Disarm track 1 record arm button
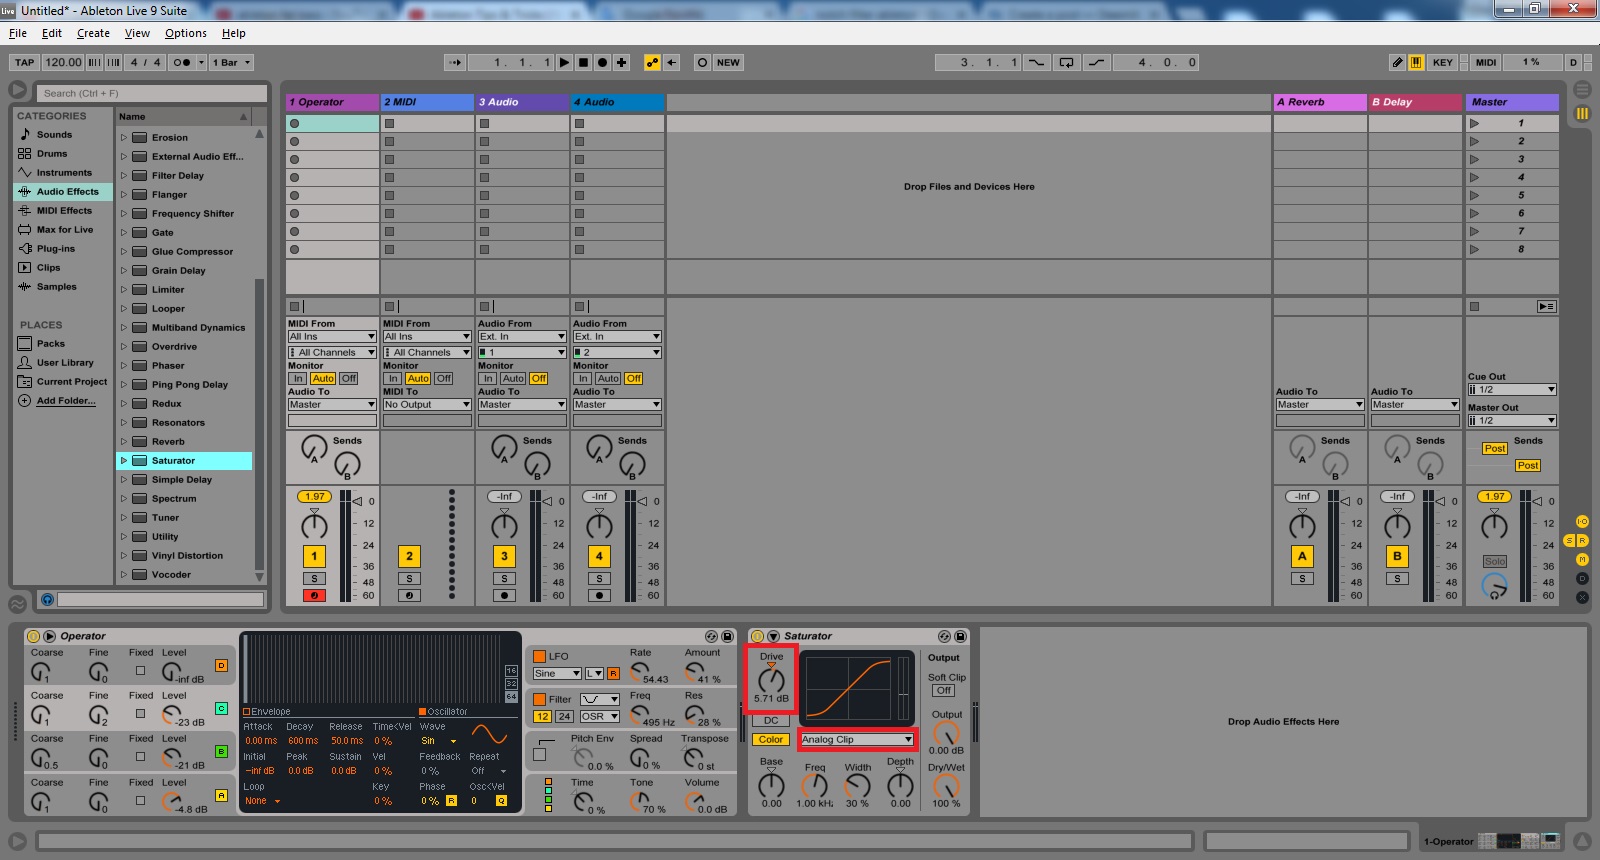This screenshot has height=860, width=1600. tap(314, 595)
